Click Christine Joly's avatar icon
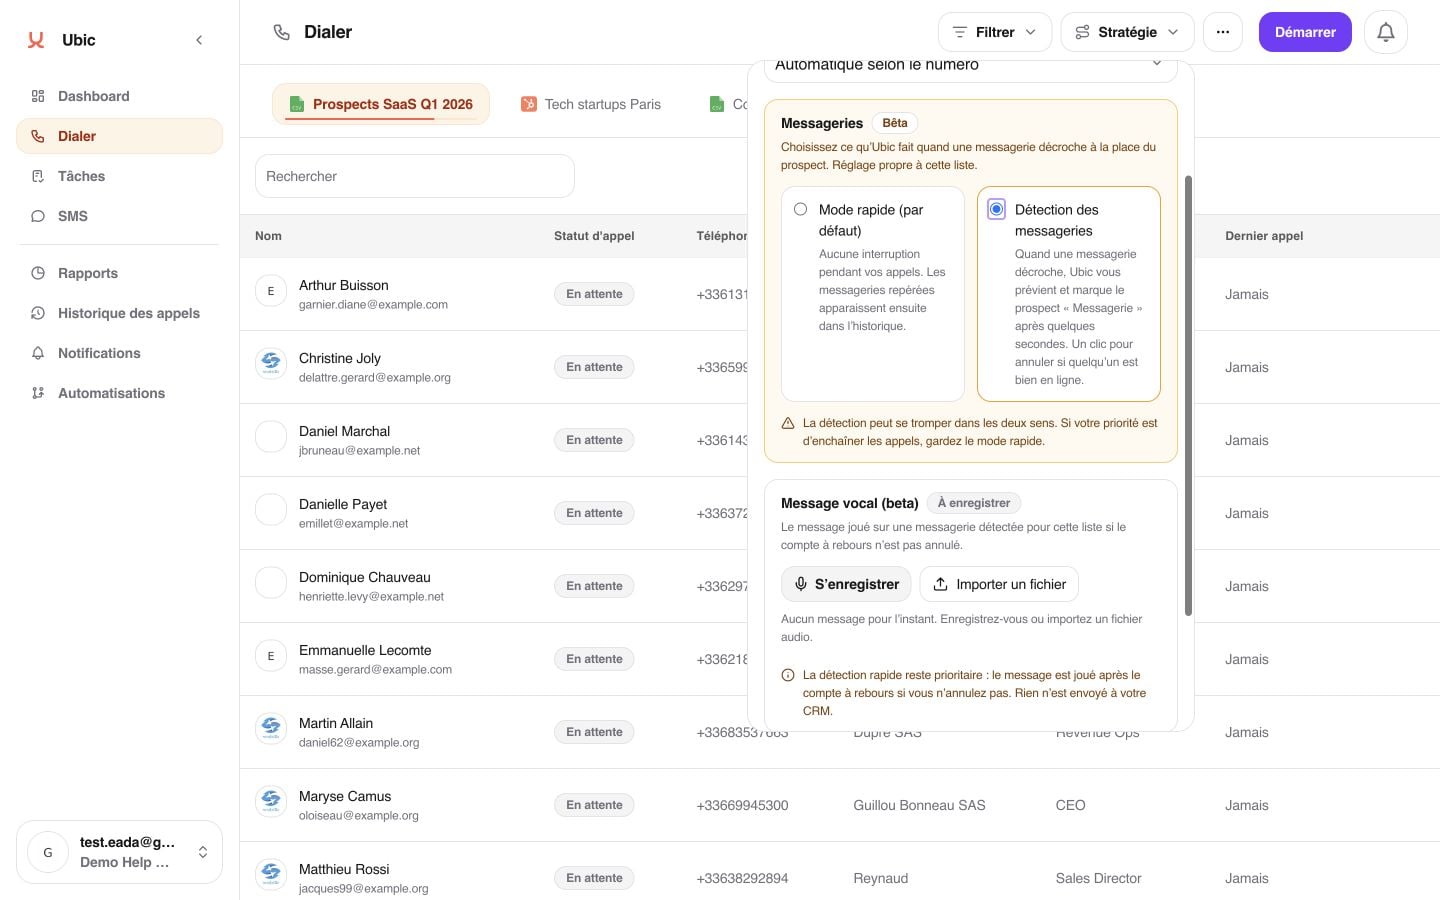 [271, 364]
